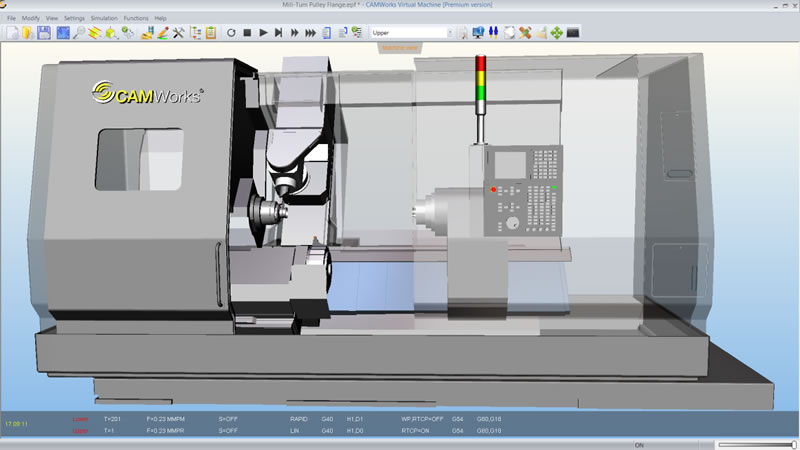Click the black console screen icon
The width and height of the screenshot is (800, 450).
[x=572, y=33]
